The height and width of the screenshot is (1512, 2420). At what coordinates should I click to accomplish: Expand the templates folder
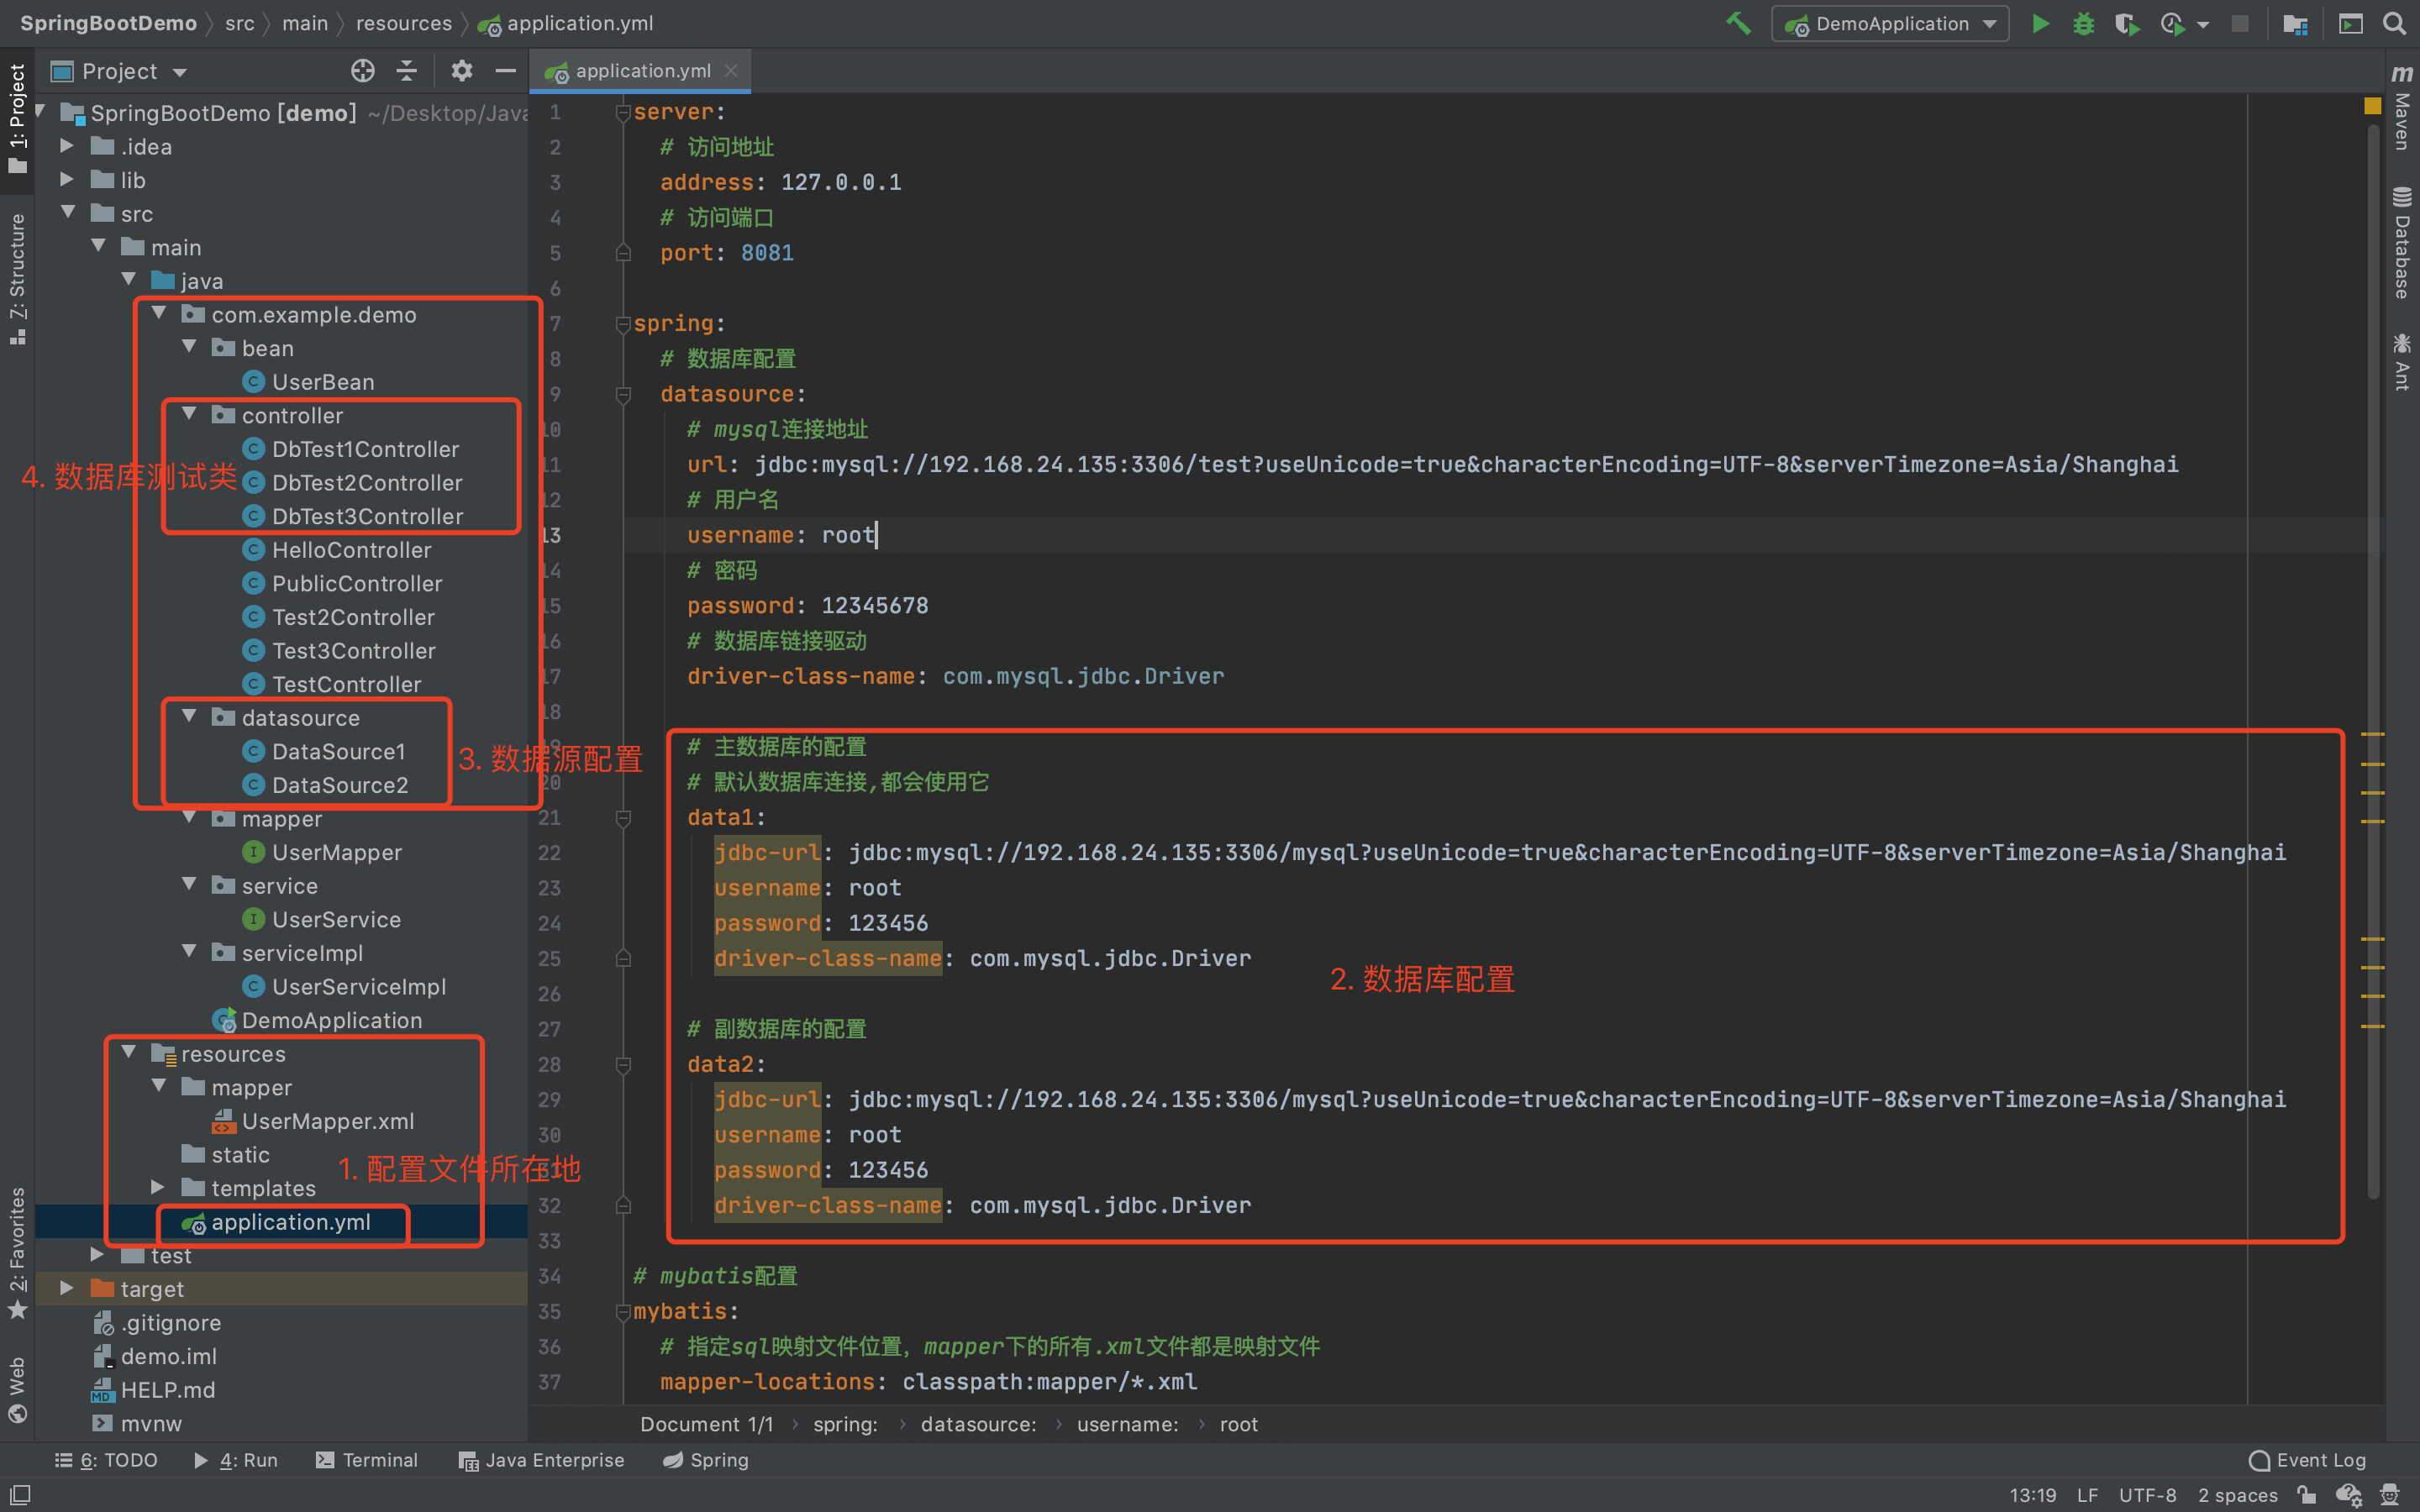(157, 1187)
